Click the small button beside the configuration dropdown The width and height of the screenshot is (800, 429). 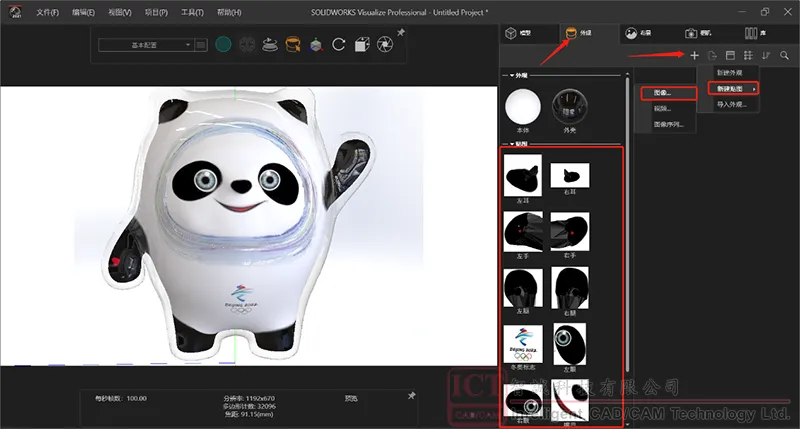click(201, 45)
